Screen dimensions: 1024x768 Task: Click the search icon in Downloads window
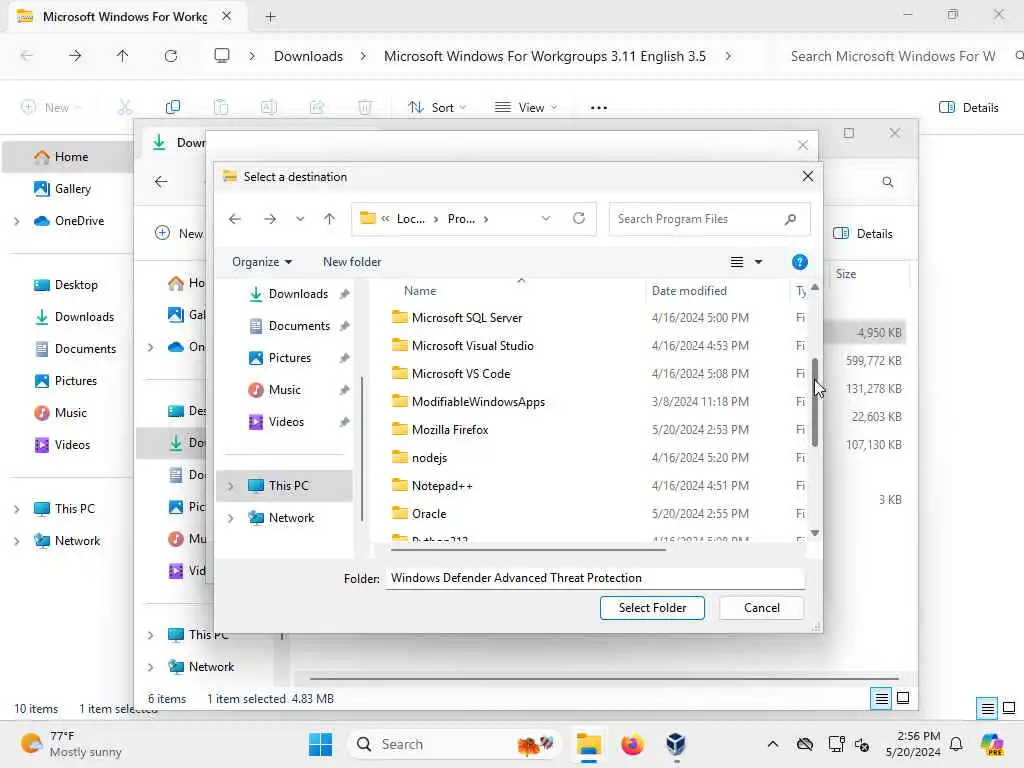click(x=888, y=182)
